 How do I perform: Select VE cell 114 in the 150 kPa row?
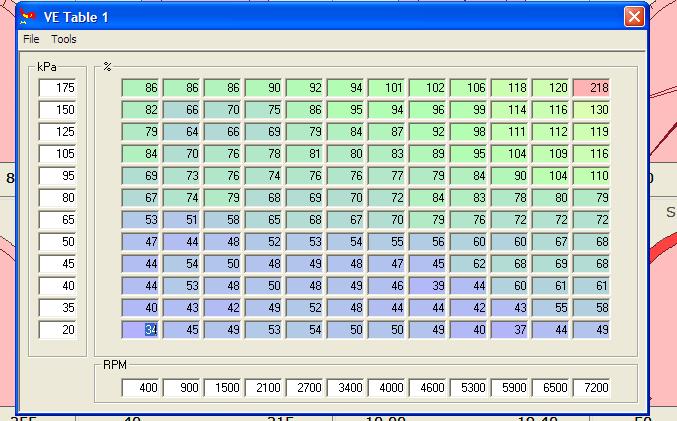coord(509,110)
